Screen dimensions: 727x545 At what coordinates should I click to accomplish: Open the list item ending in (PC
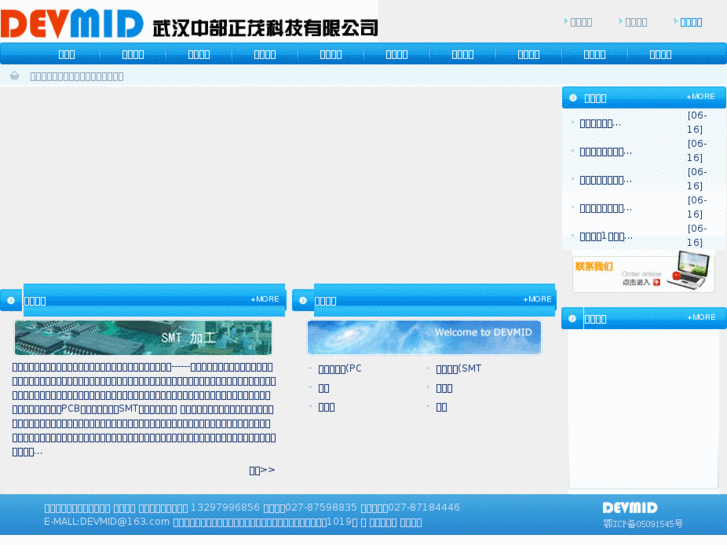click(x=340, y=369)
